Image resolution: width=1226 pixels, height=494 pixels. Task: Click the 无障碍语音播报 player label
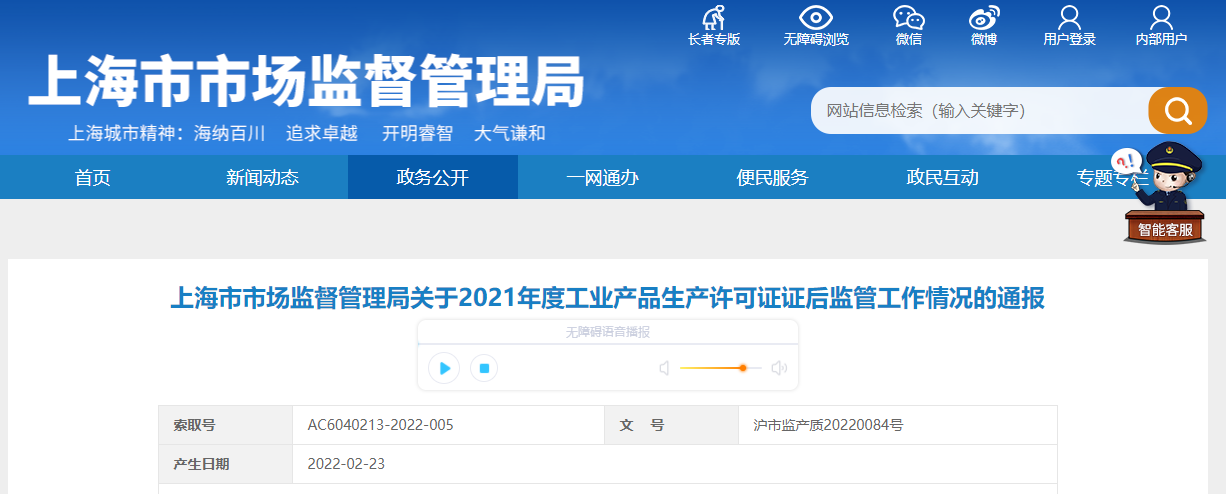point(608,332)
